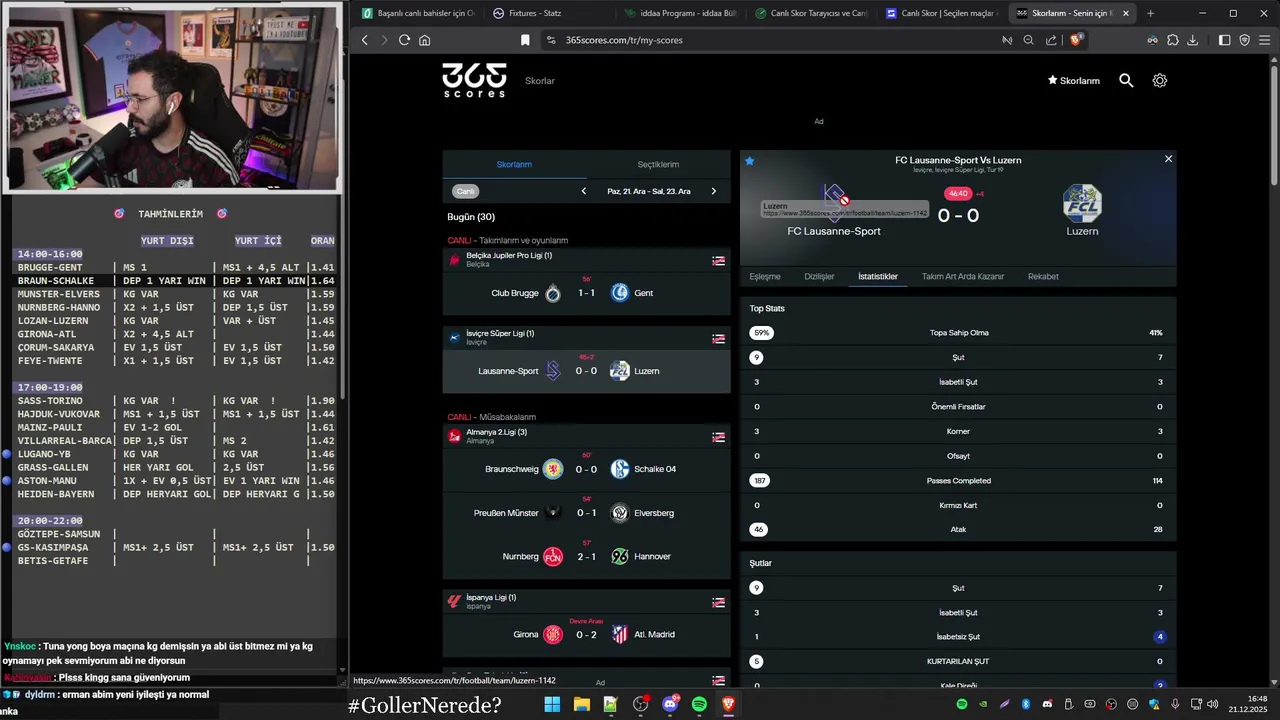Open the Eşleşme match tab
The image size is (1280, 720).
click(765, 276)
